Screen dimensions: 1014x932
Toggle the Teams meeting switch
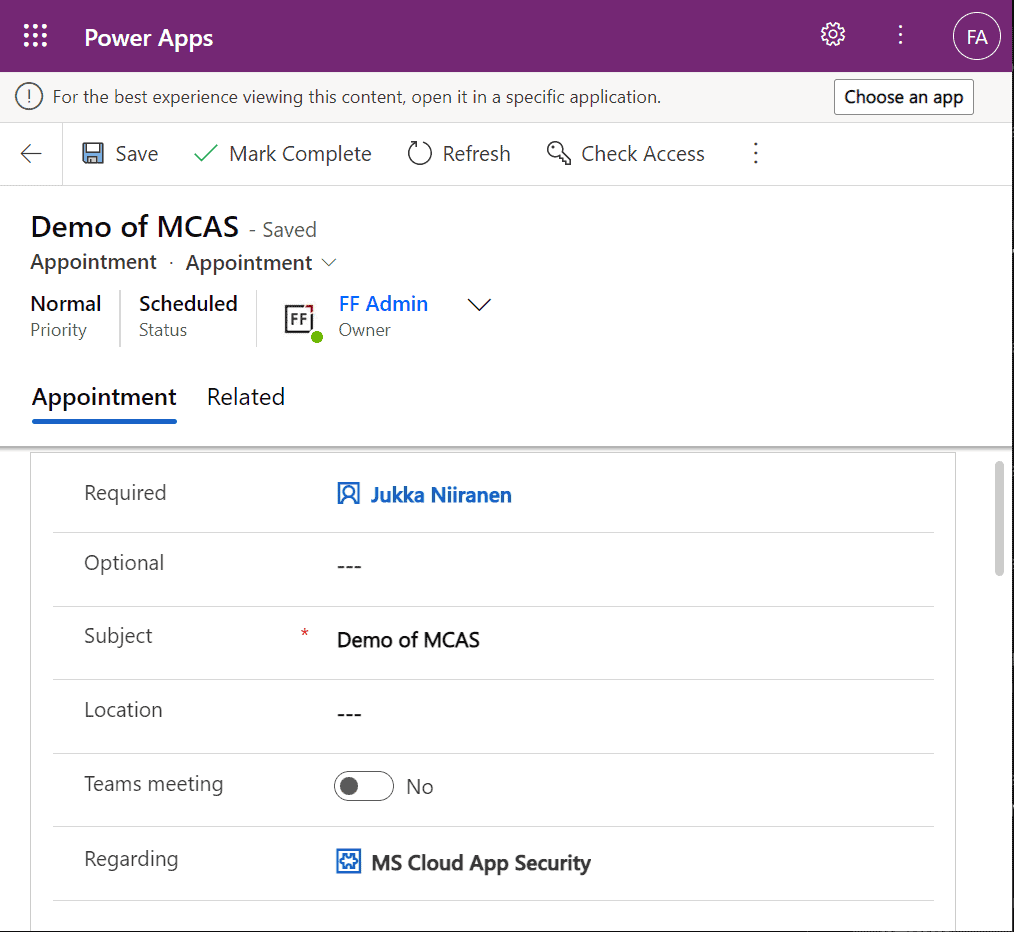pos(363,786)
